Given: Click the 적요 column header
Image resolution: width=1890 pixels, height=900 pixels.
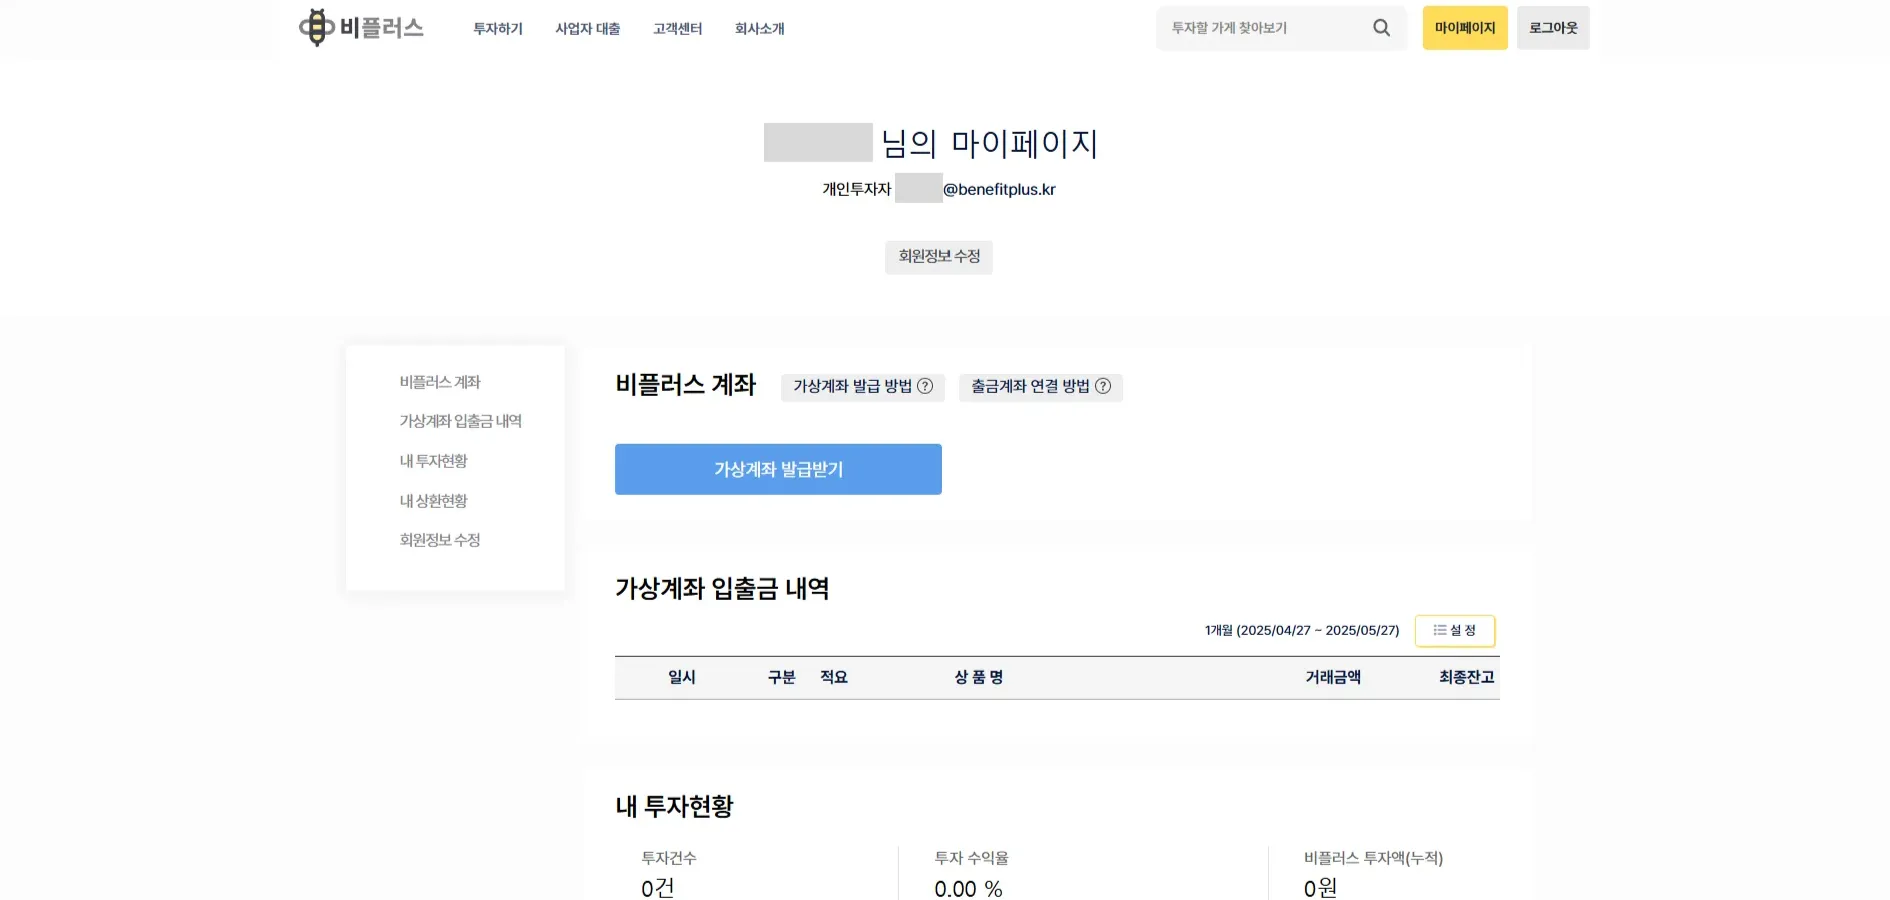Looking at the screenshot, I should [834, 677].
